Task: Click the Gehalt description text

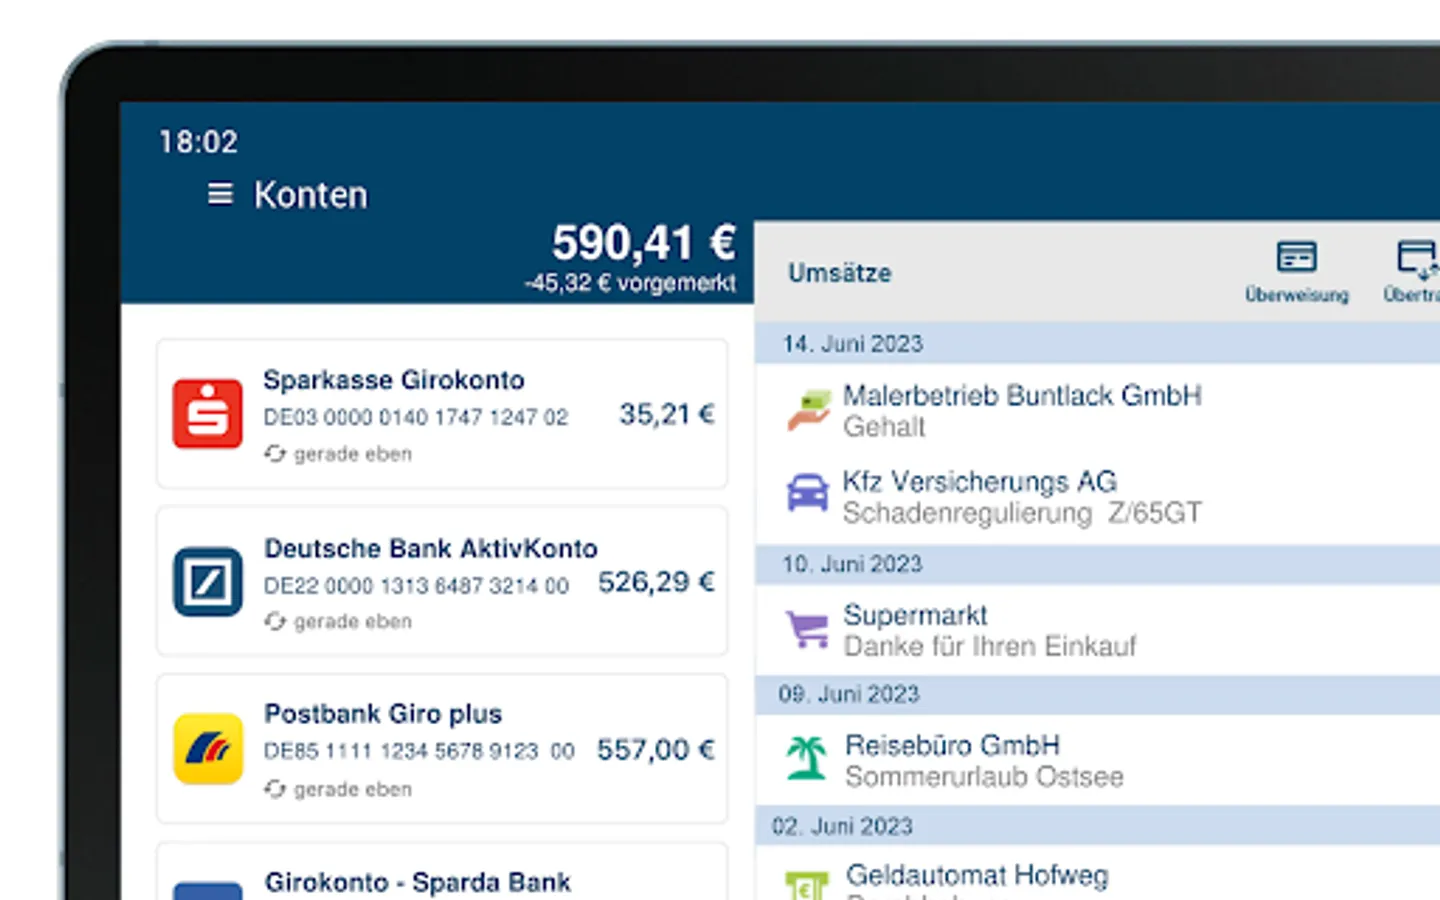Action: 884,427
